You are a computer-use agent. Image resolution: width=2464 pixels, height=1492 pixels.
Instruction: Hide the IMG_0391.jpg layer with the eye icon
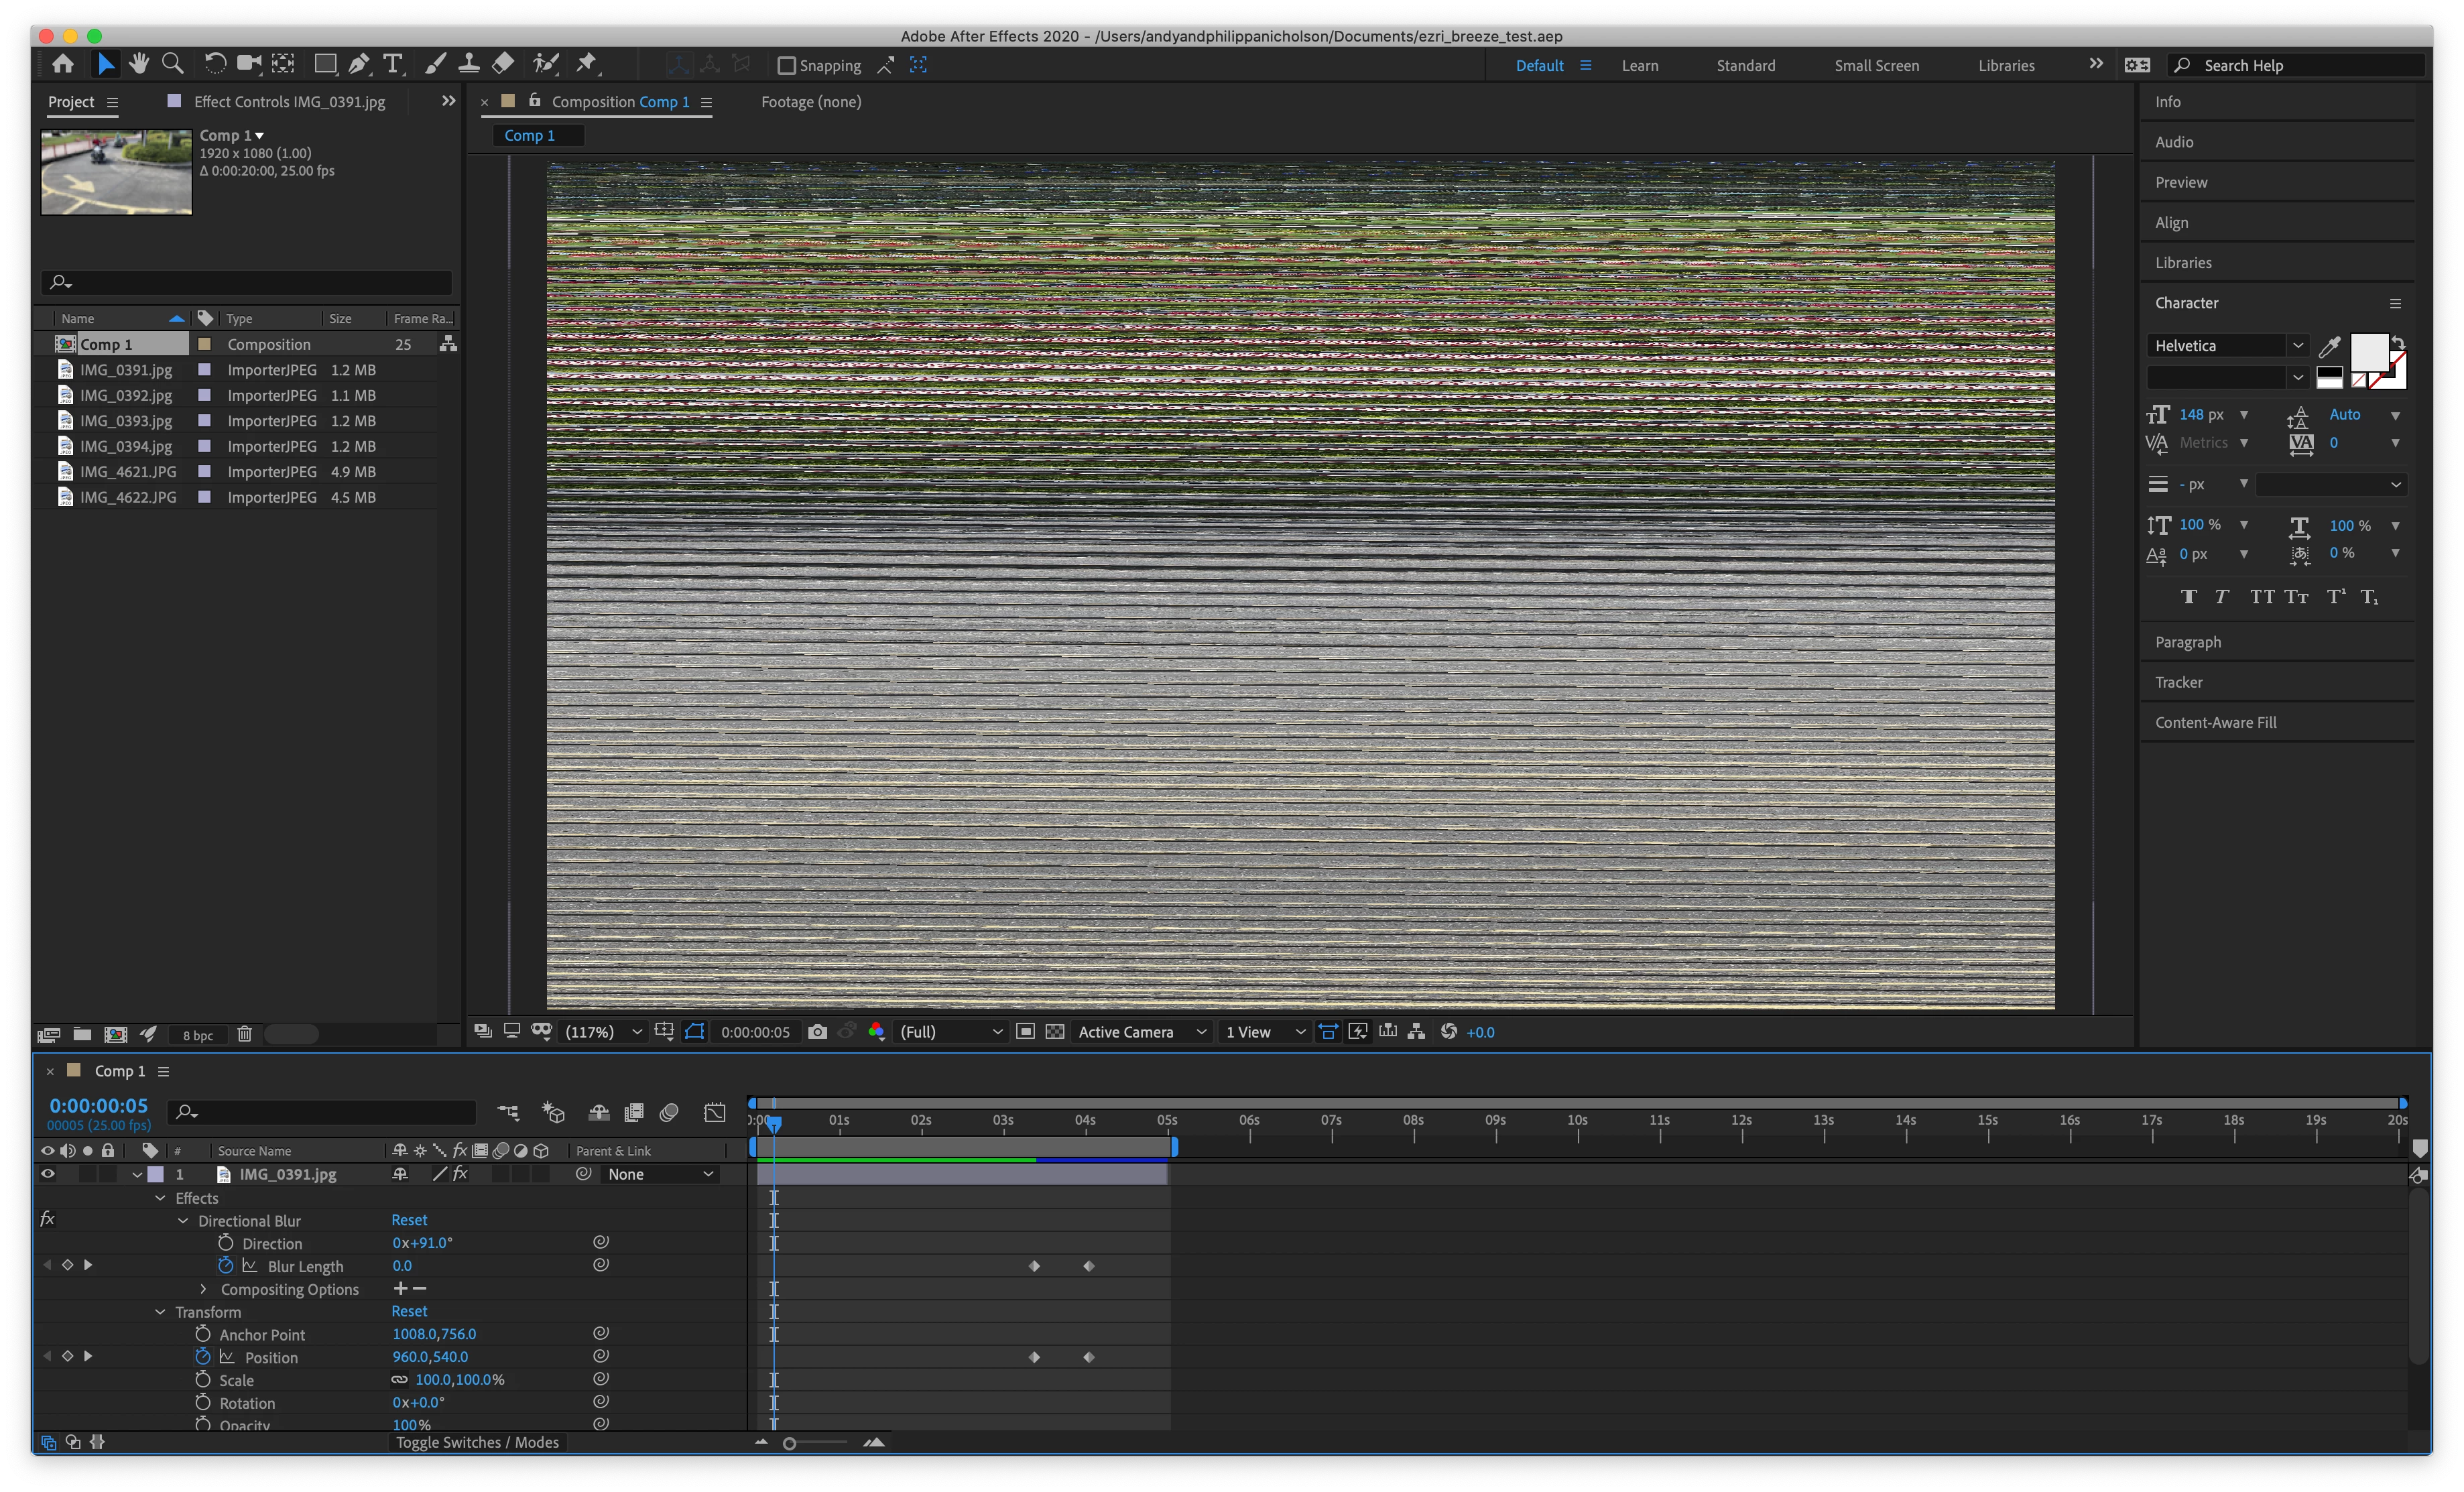(x=47, y=1174)
